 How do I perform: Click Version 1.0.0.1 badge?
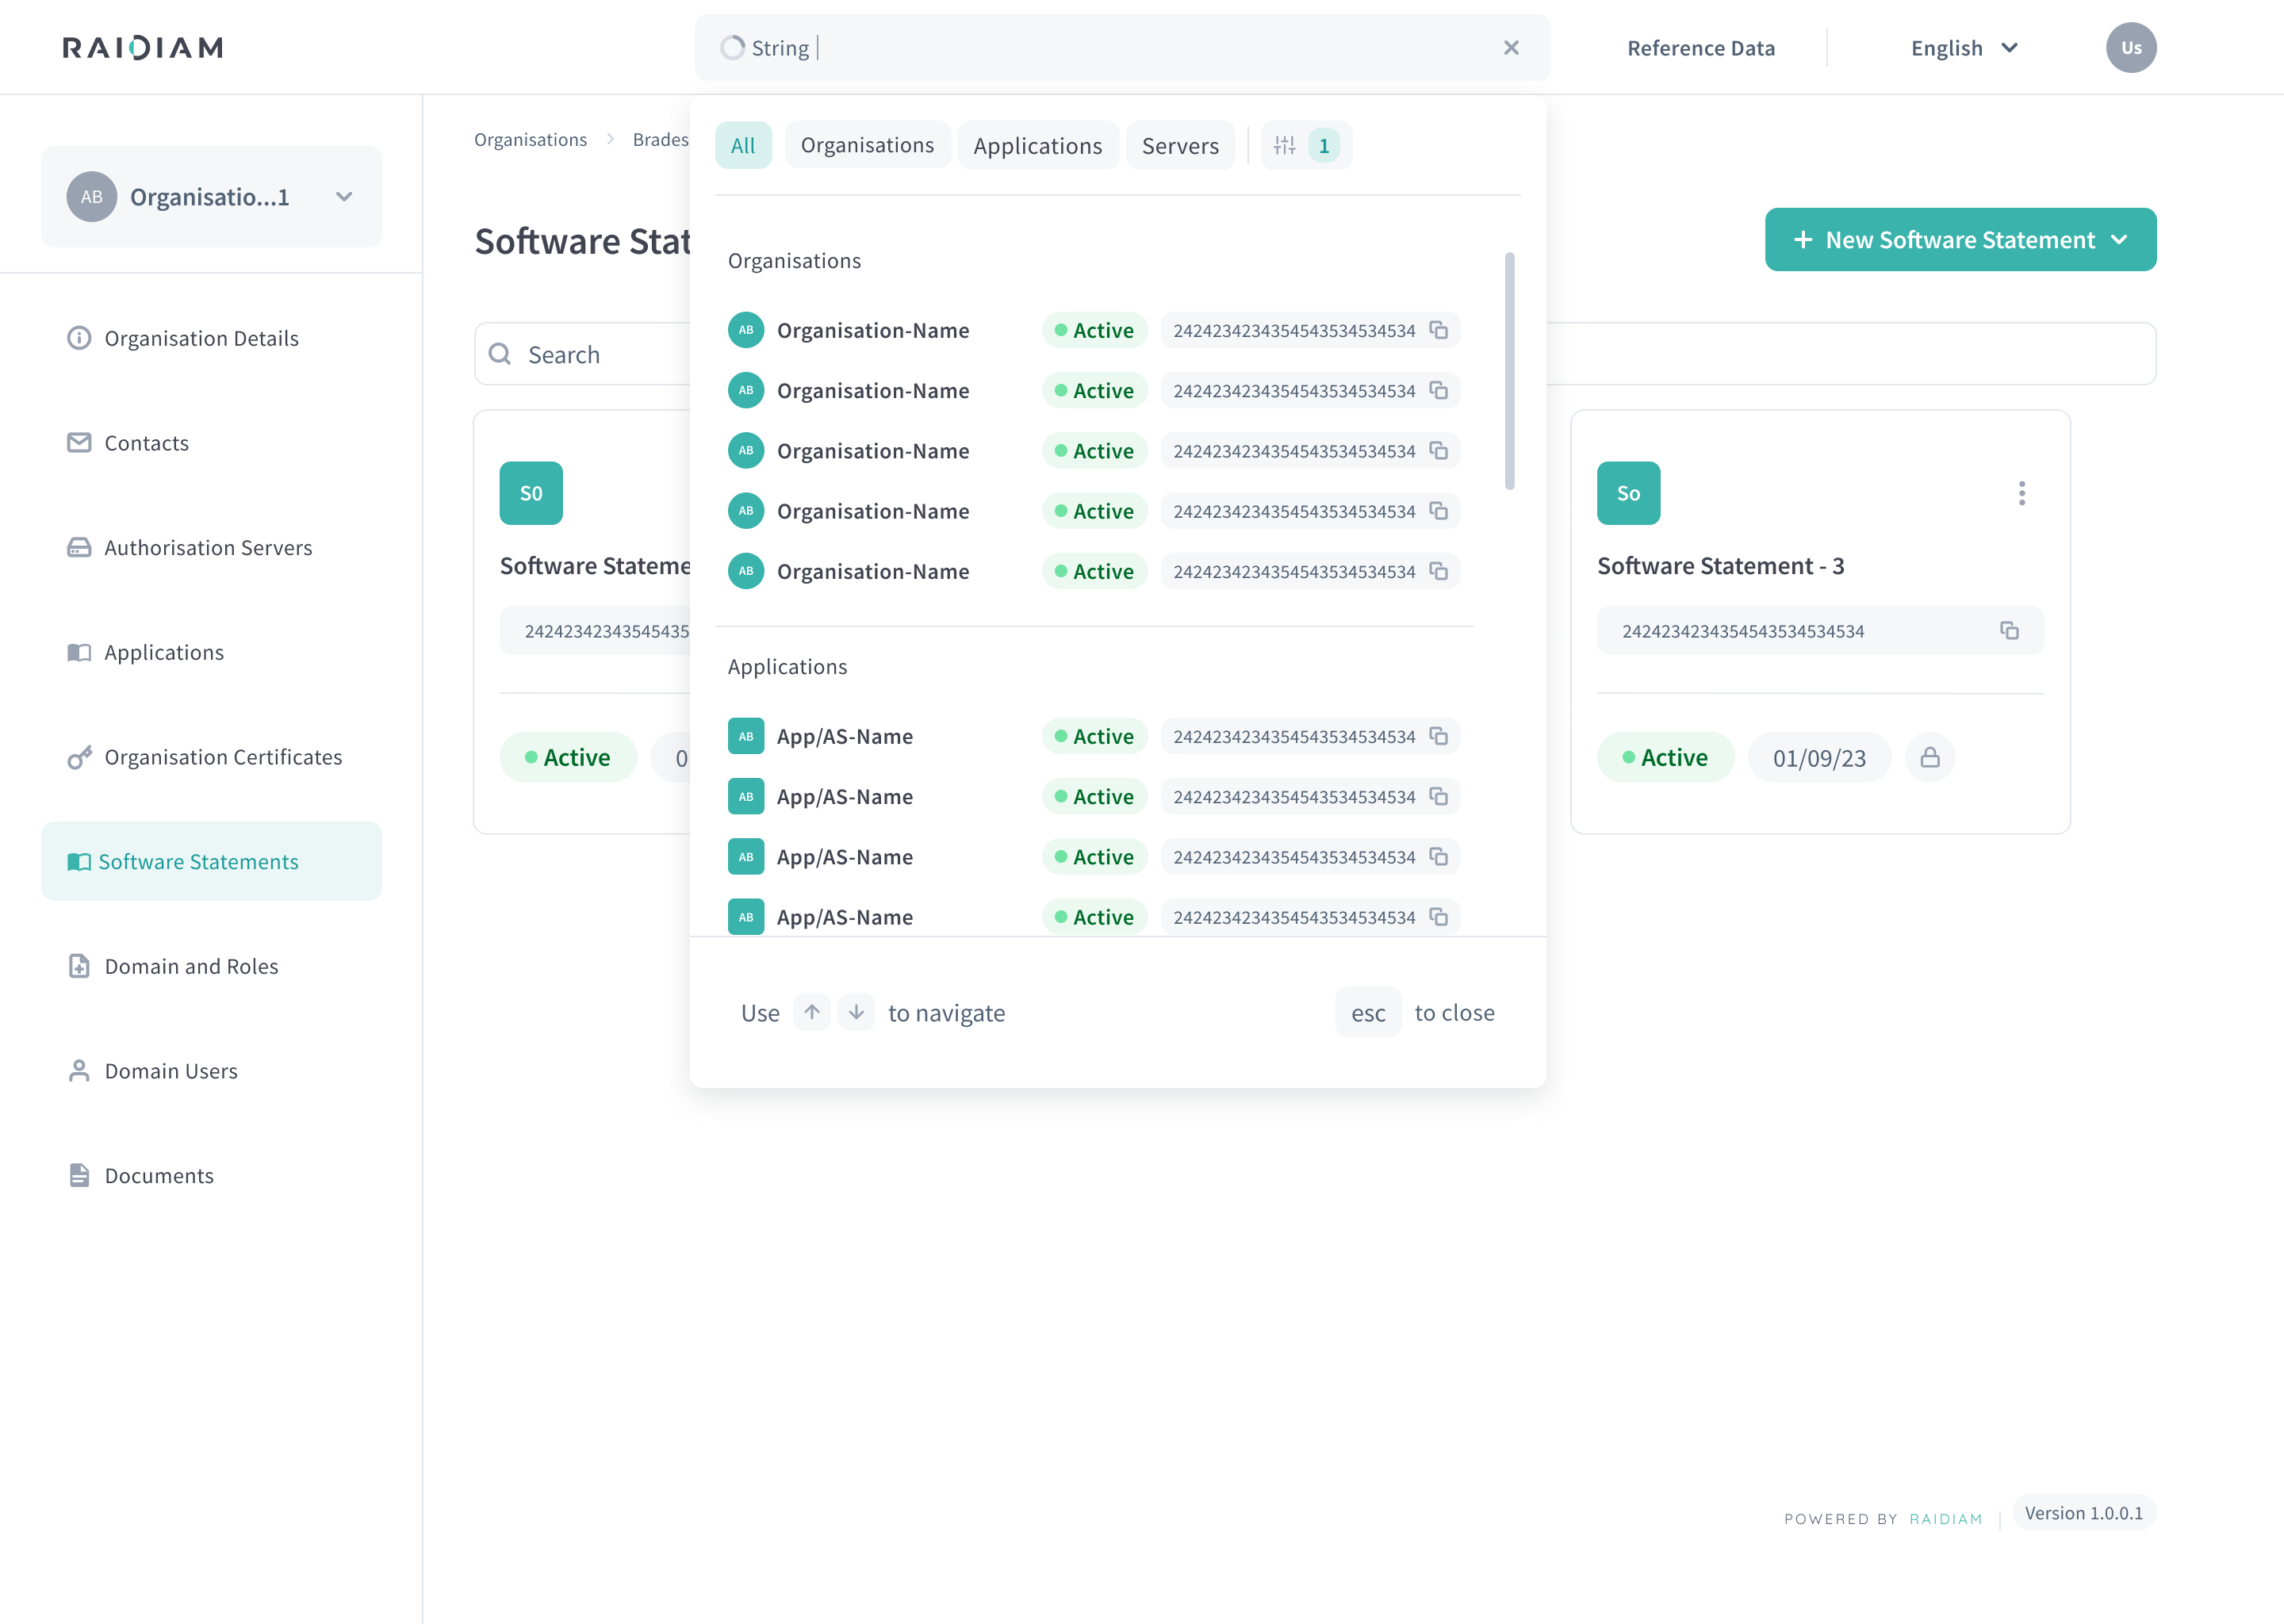(x=2084, y=1513)
